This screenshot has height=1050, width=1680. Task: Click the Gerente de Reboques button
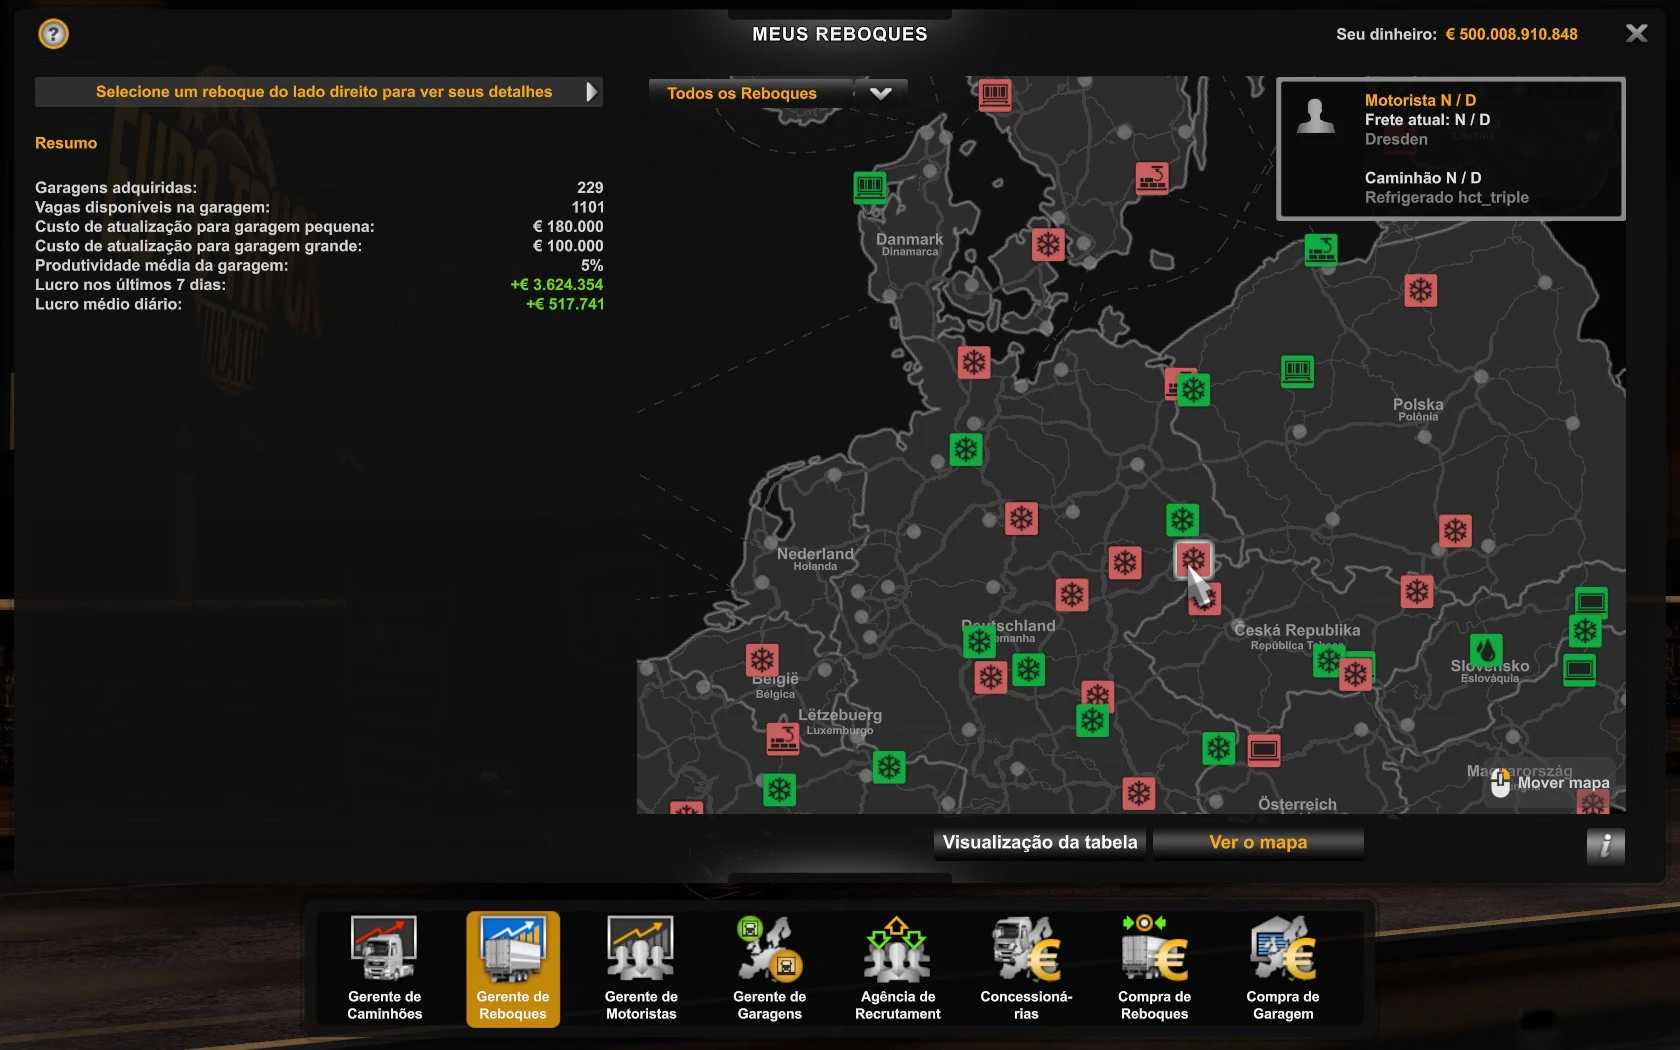[x=513, y=967]
